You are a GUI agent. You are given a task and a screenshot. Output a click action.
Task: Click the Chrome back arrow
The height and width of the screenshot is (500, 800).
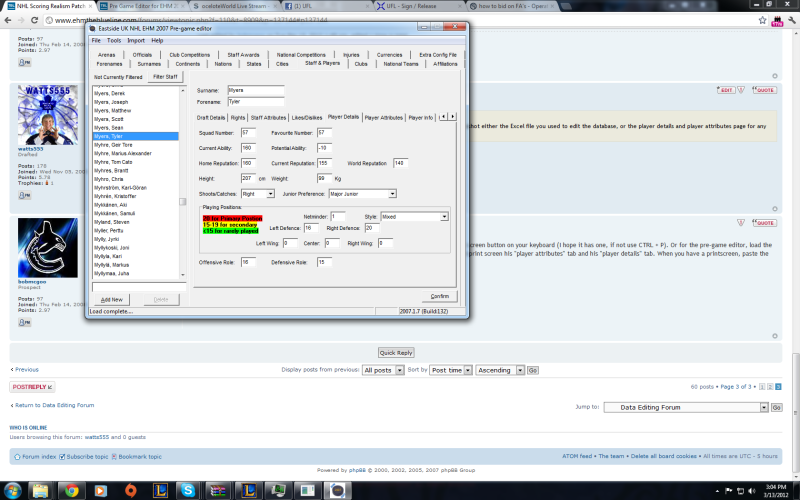pos(8,20)
